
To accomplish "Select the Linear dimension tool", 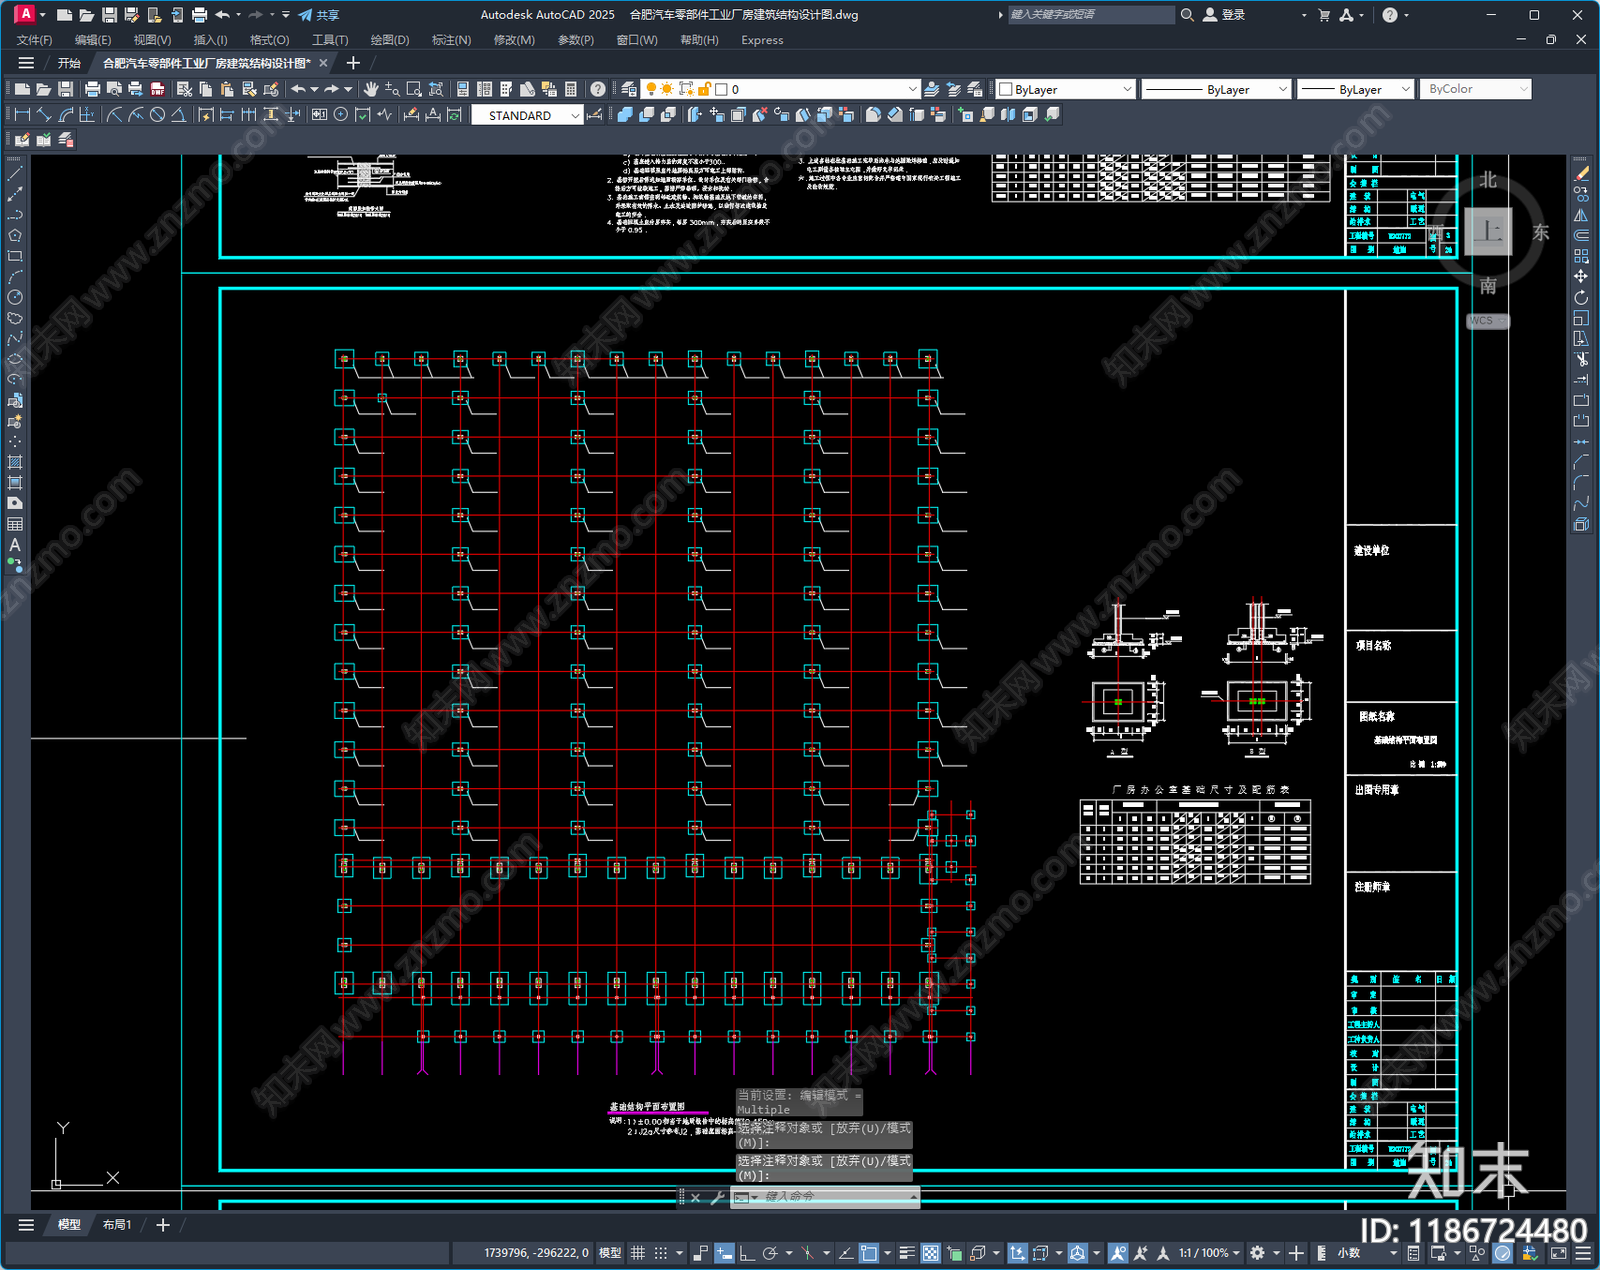I will click(x=22, y=115).
